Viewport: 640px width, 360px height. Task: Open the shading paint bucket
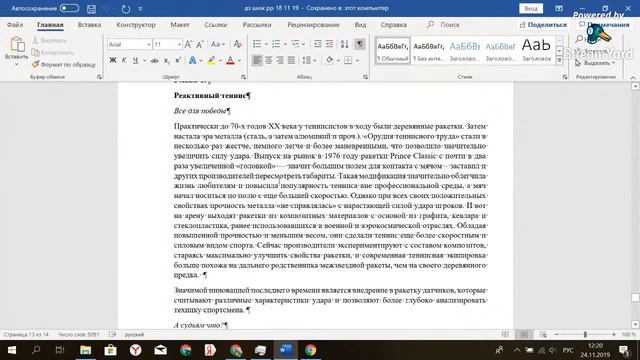329,60
